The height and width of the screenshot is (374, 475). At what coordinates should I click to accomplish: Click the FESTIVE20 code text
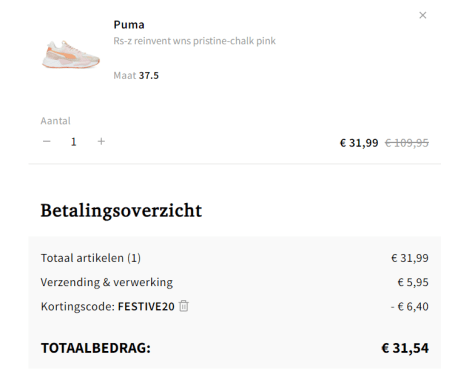click(x=146, y=306)
